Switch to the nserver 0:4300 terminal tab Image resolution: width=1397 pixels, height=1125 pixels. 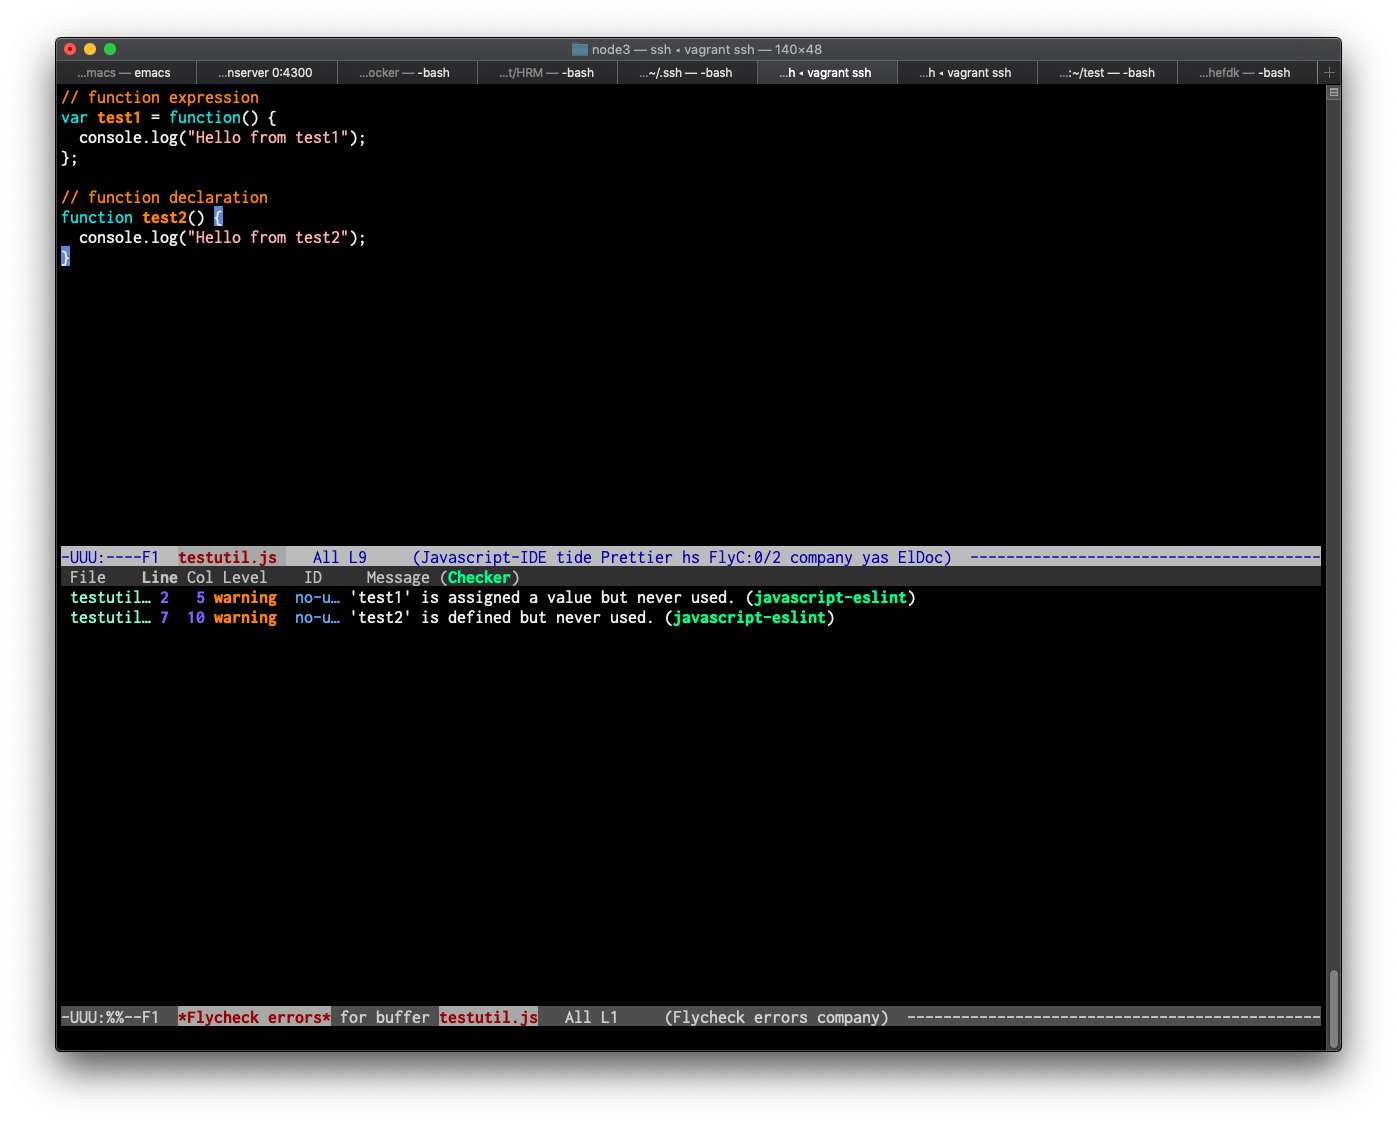[265, 72]
